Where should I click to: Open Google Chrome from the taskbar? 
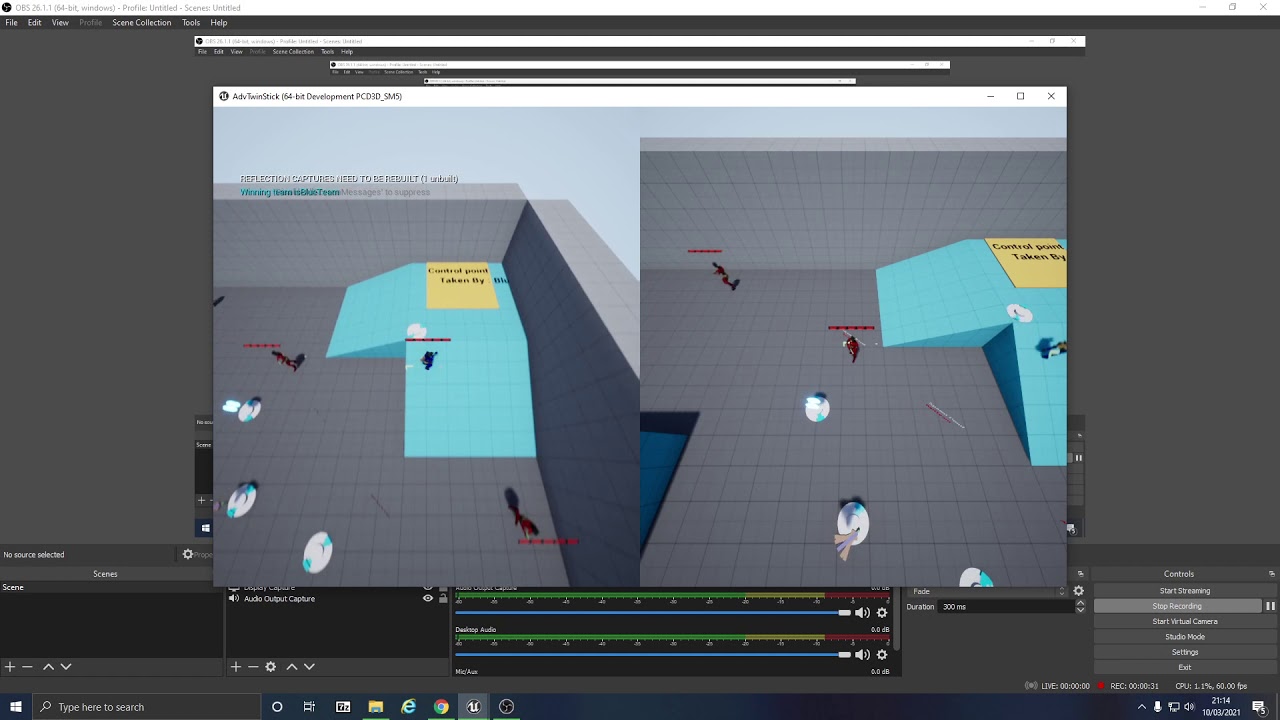pyautogui.click(x=441, y=707)
